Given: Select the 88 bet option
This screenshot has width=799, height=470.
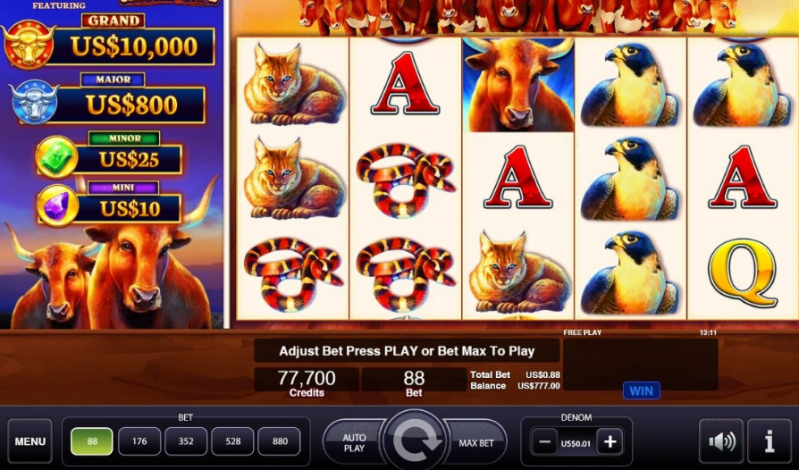Looking at the screenshot, I should point(92,441).
